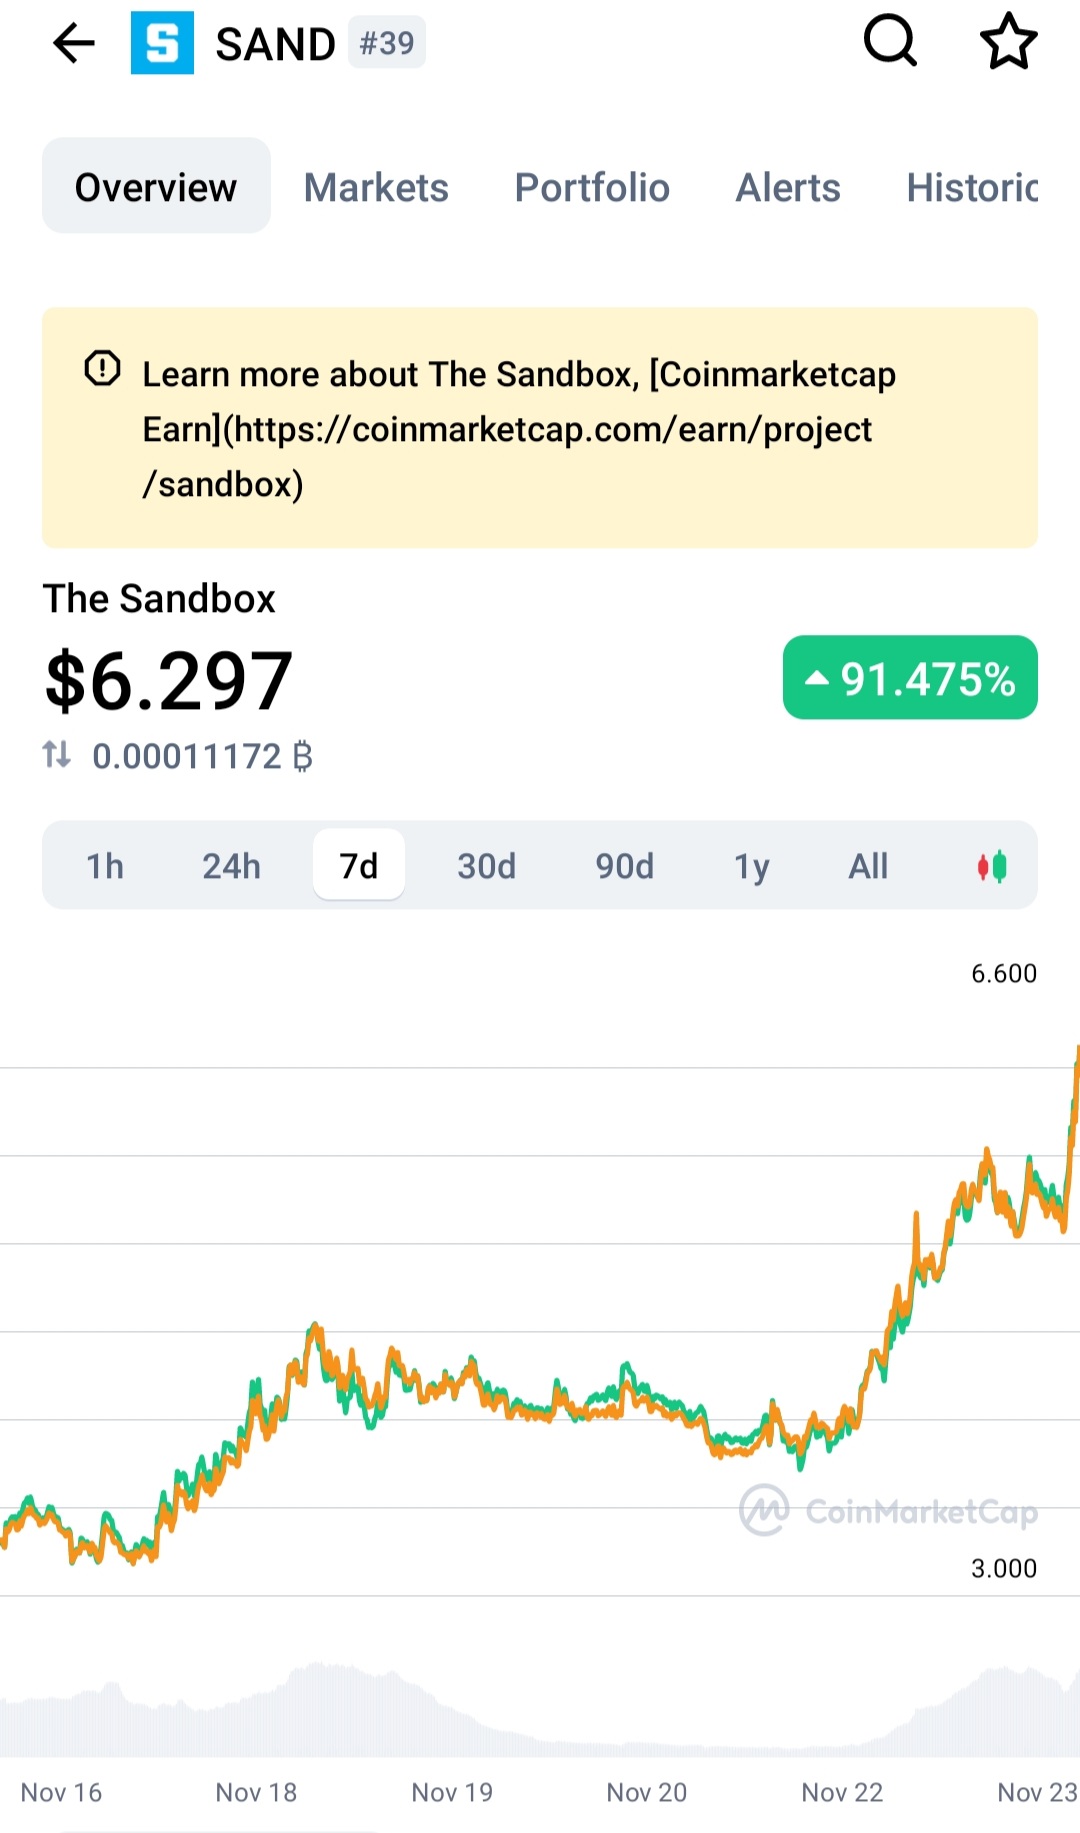This screenshot has height=1833, width=1080.
Task: Tap the Coinmarketcap Earn sandbox link
Action: tap(507, 430)
